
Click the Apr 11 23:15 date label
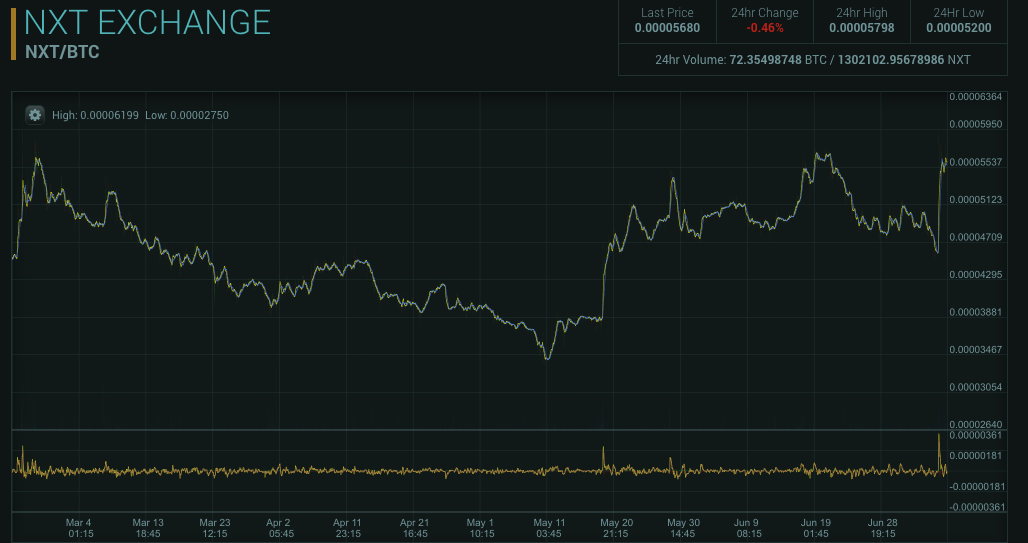(347, 528)
